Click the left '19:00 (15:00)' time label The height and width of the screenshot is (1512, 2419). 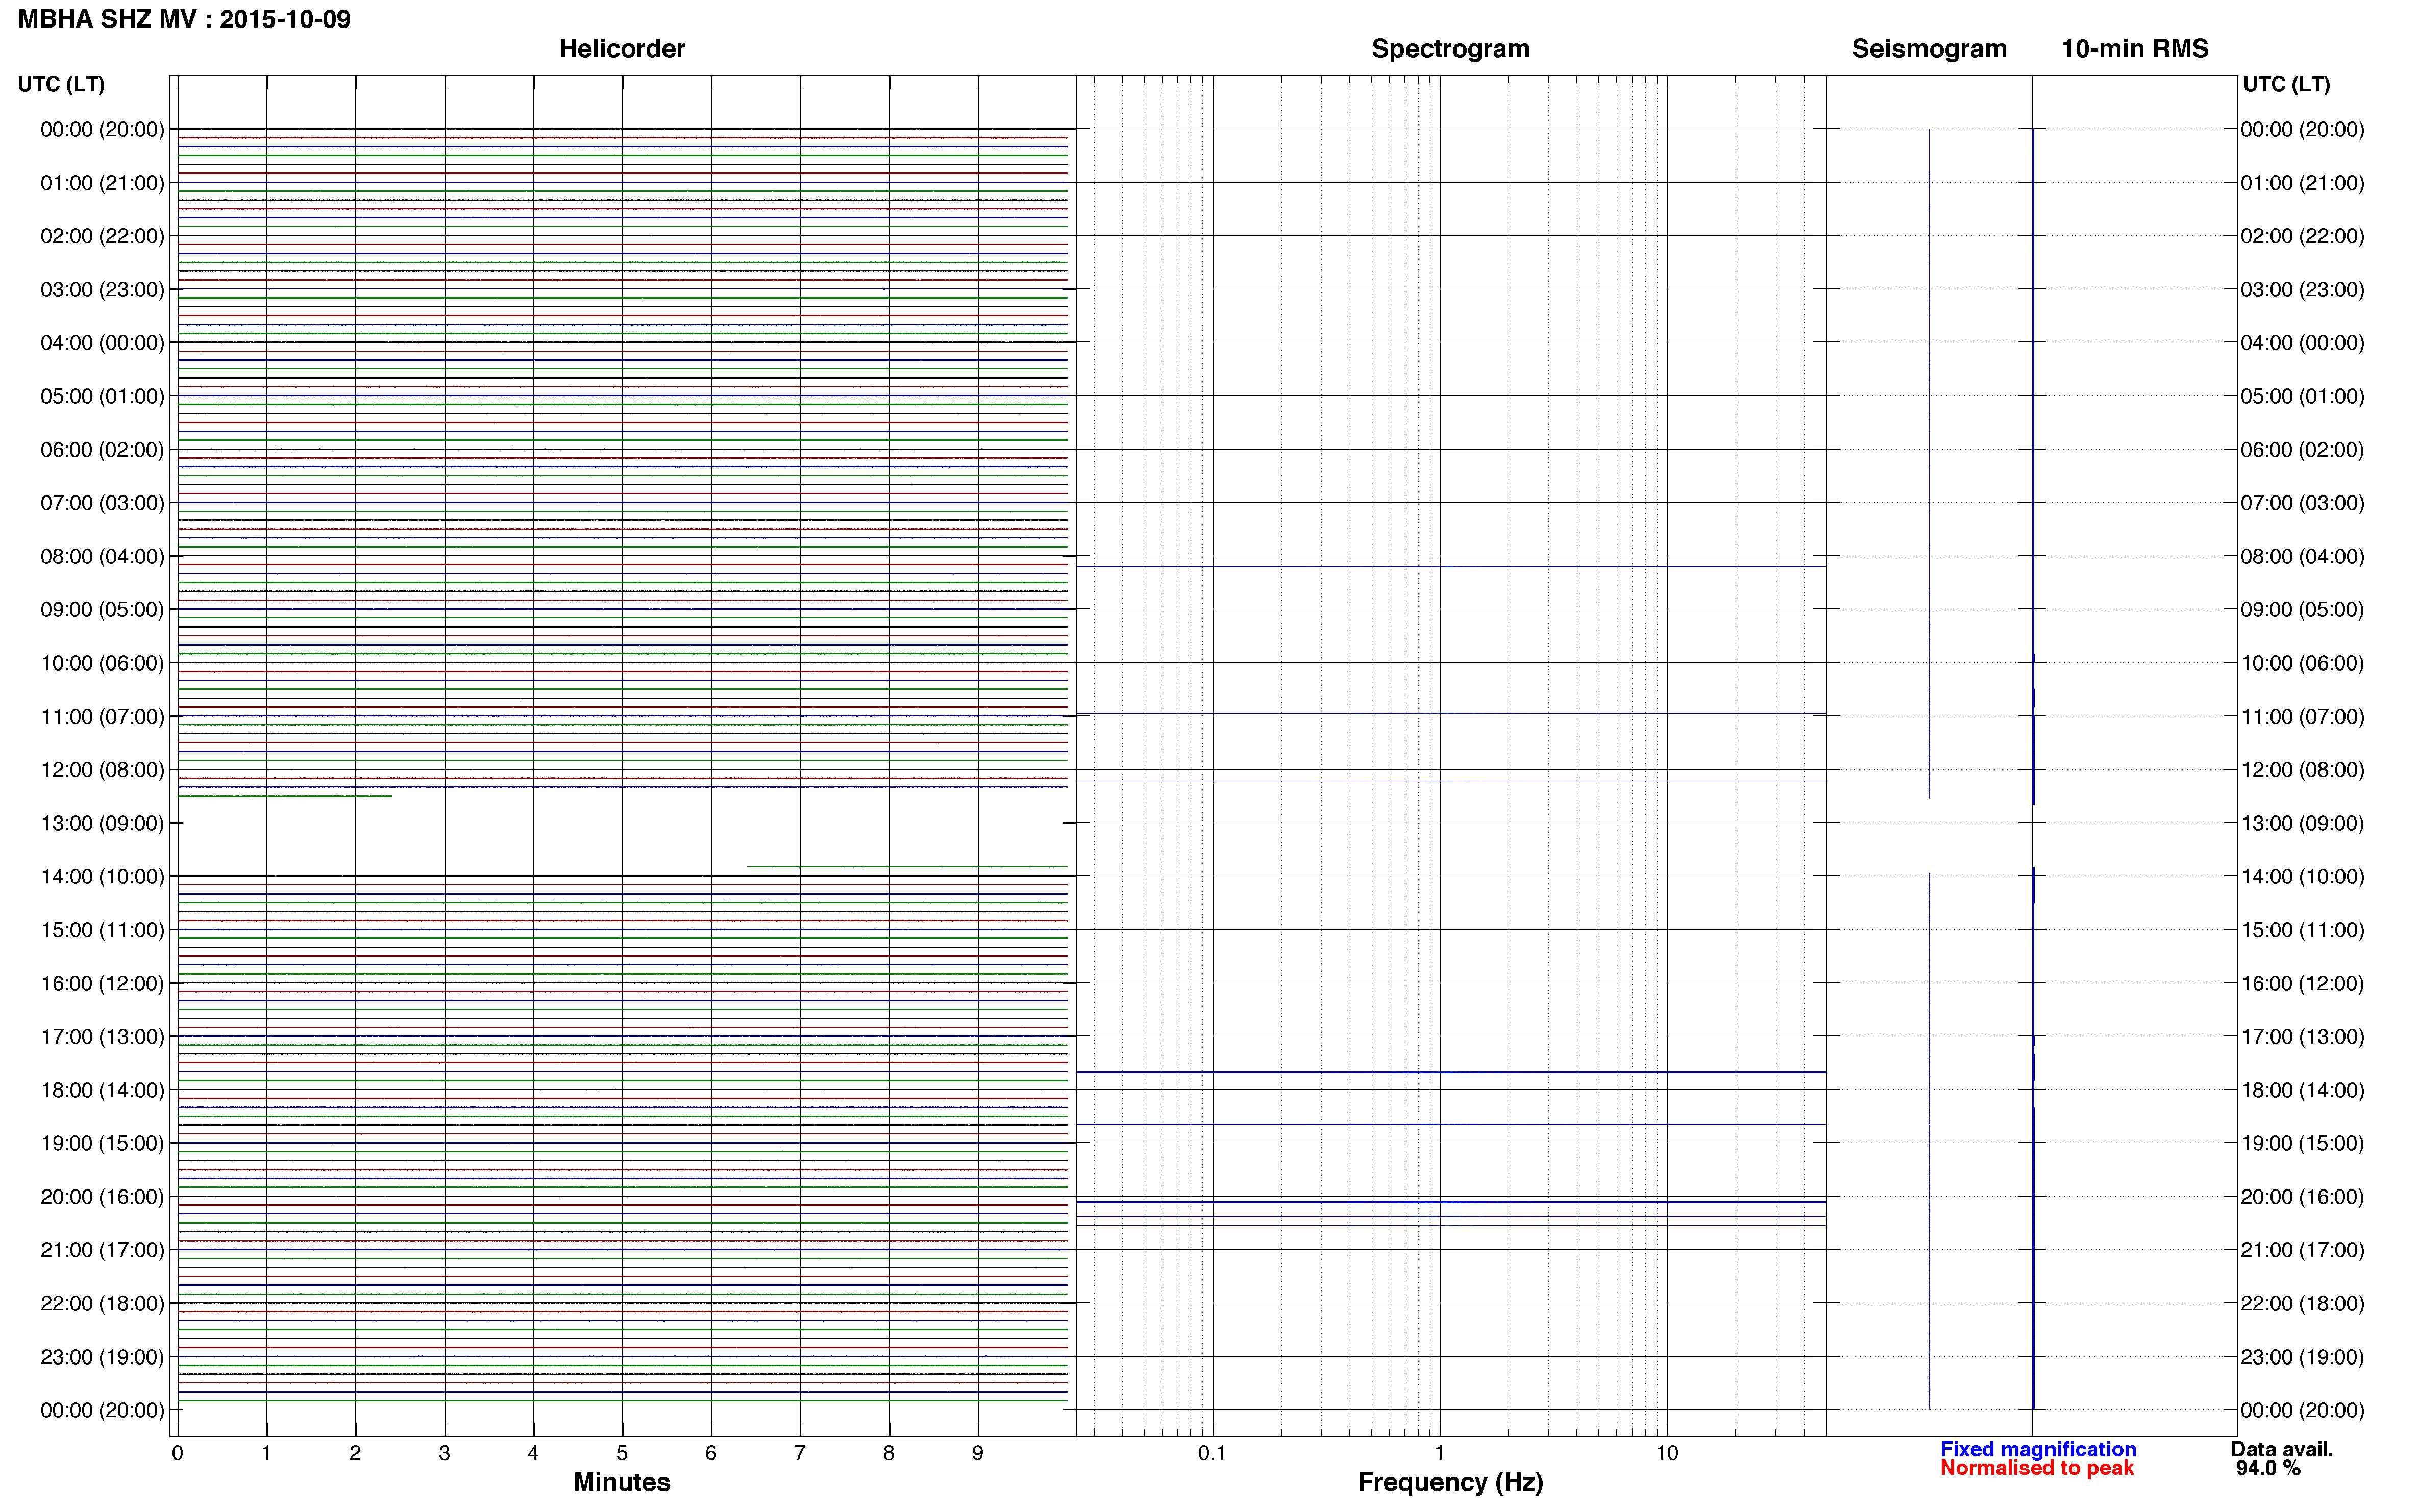(102, 1143)
